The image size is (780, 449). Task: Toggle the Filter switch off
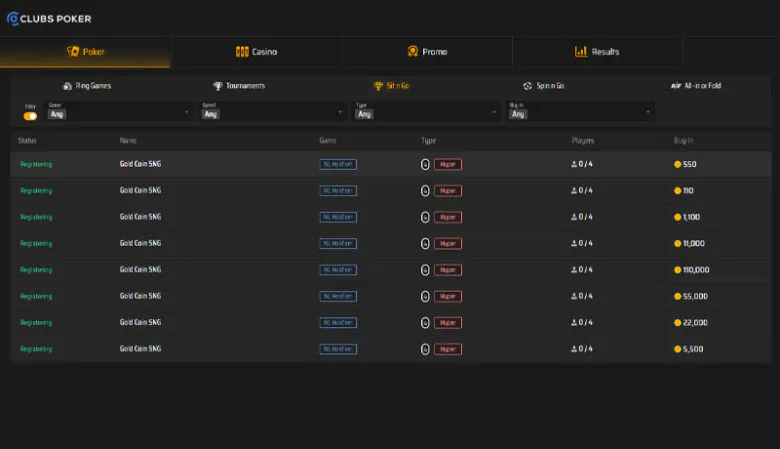coord(30,116)
